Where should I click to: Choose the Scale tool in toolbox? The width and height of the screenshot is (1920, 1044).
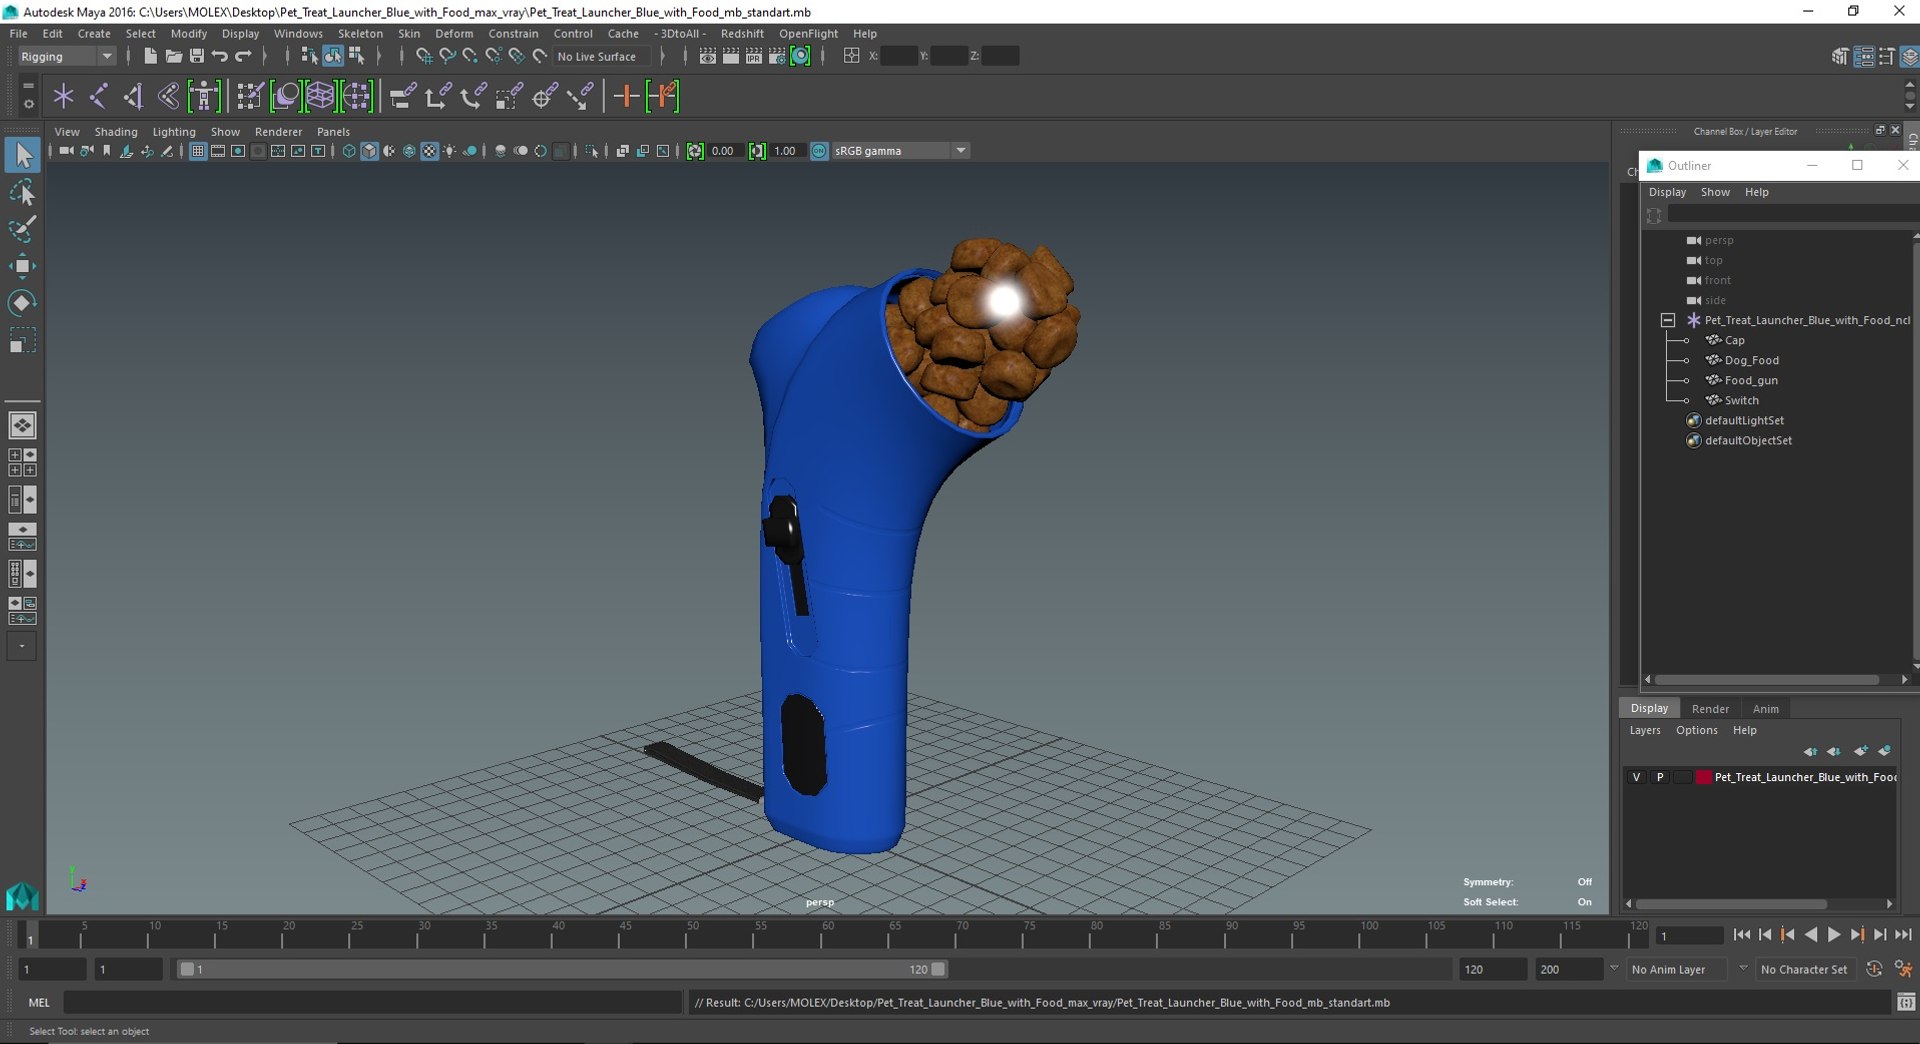coord(22,341)
